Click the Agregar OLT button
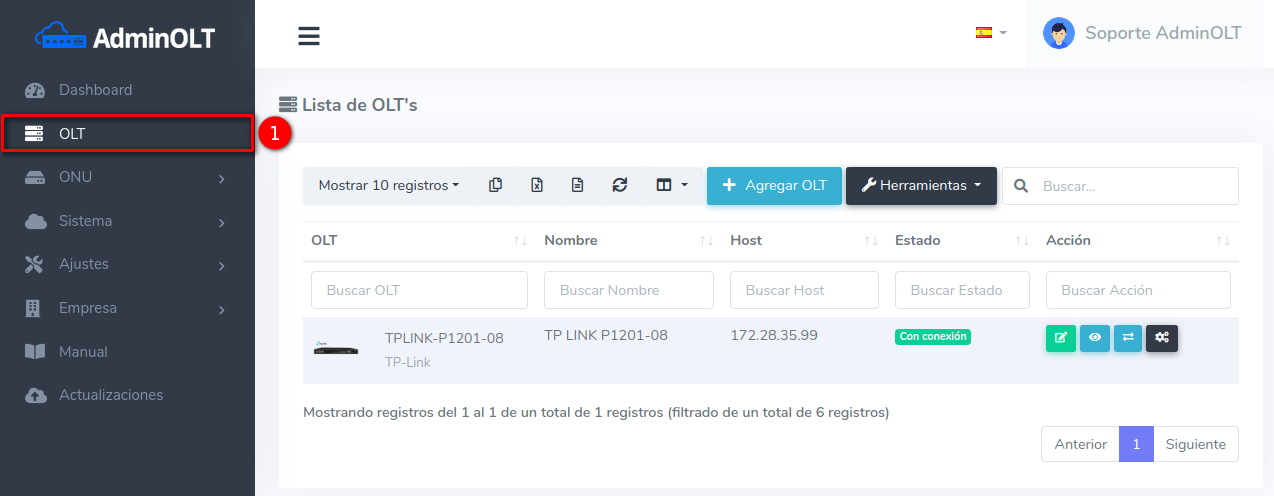1274x496 pixels. (774, 185)
